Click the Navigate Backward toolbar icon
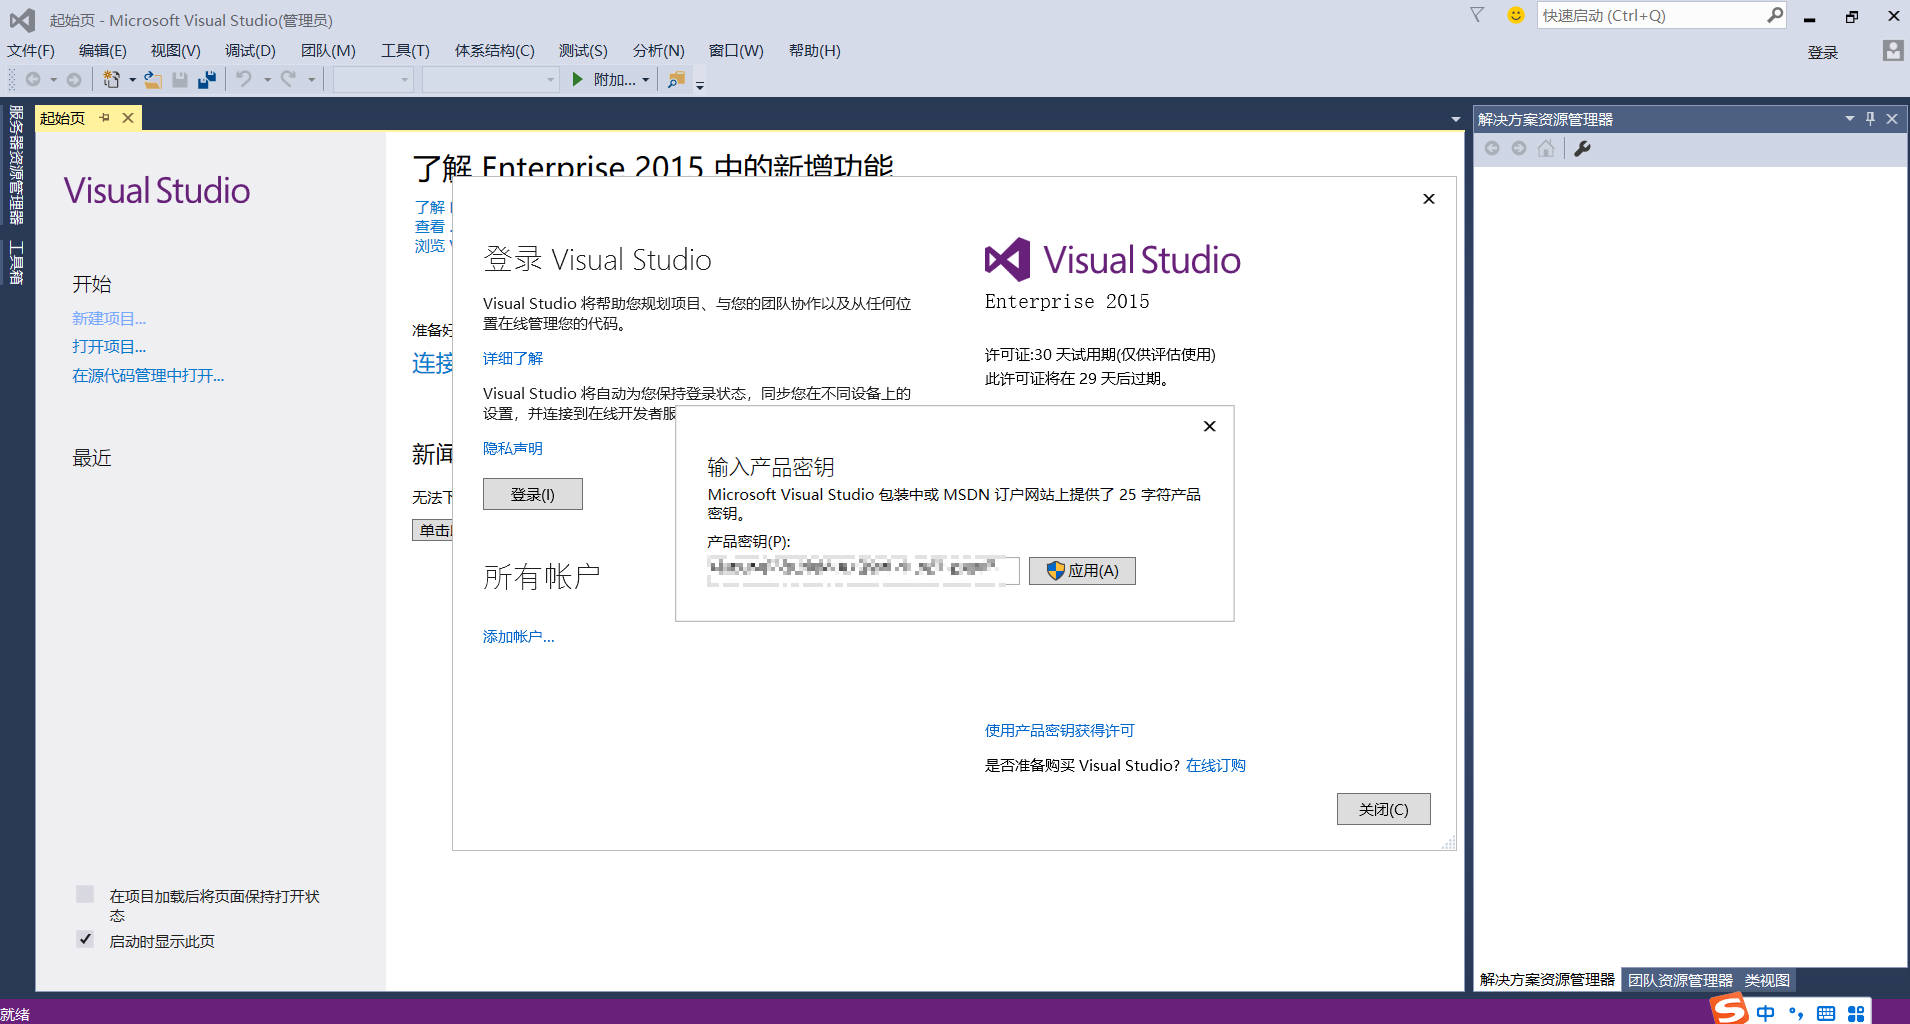The image size is (1910, 1024). pyautogui.click(x=33, y=79)
